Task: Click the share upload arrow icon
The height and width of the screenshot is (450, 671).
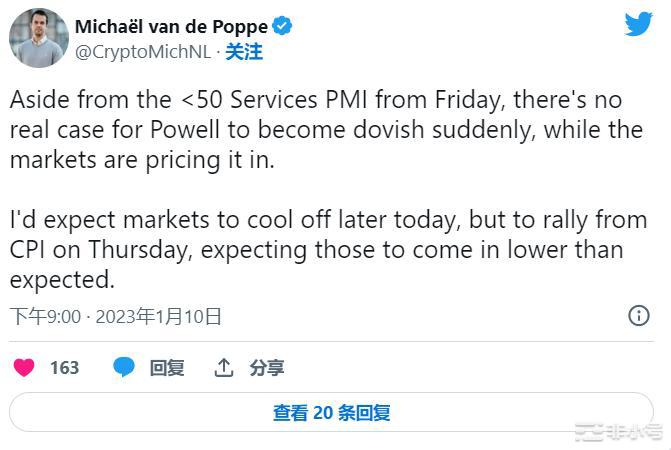Action: [x=224, y=368]
